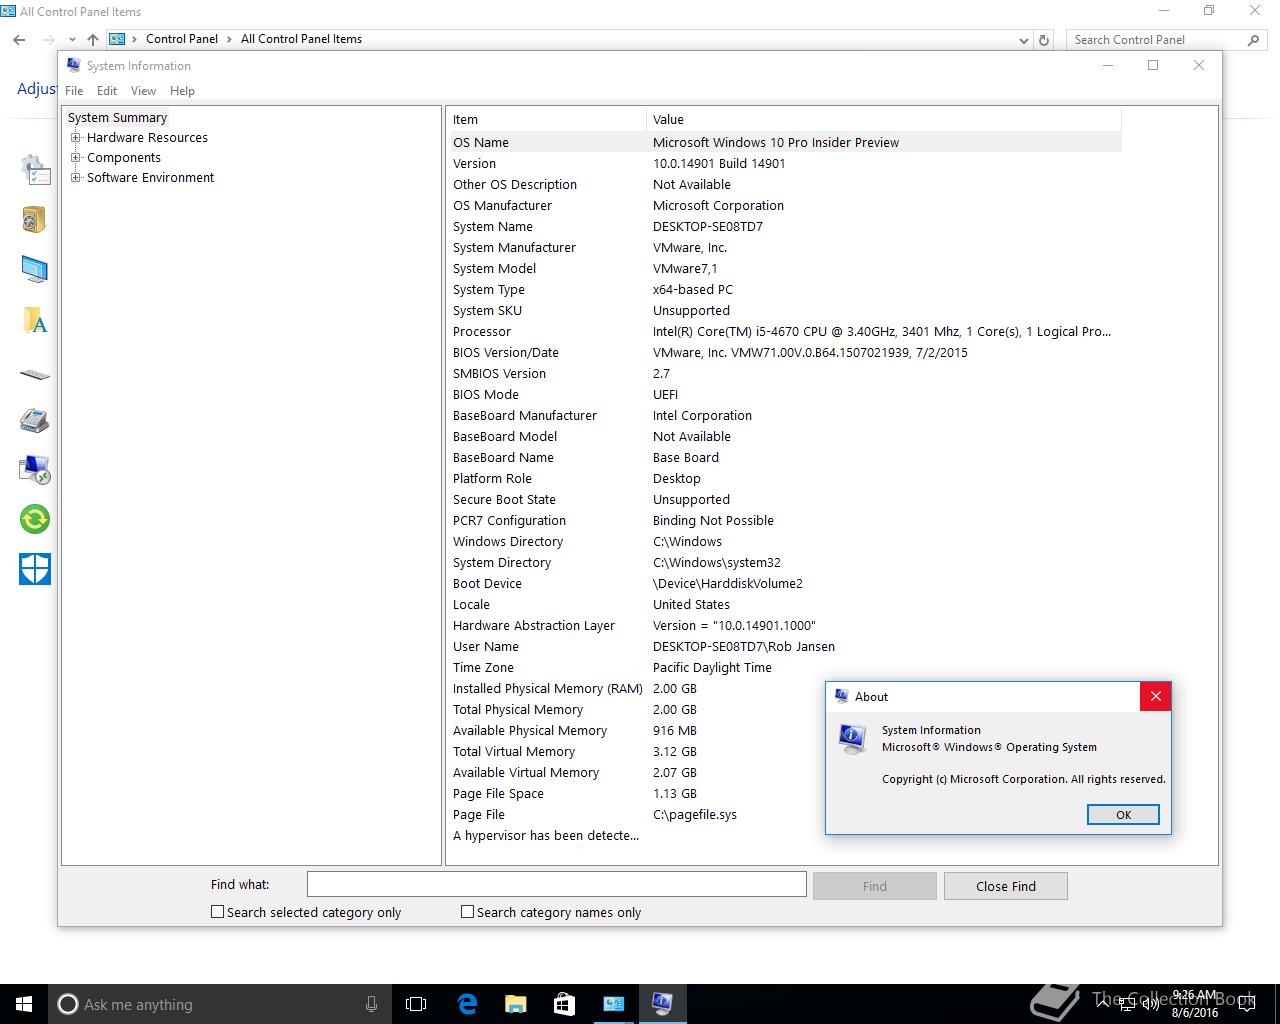This screenshot has width=1280, height=1024.
Task: Expand the Components tree node
Action: [x=76, y=158]
